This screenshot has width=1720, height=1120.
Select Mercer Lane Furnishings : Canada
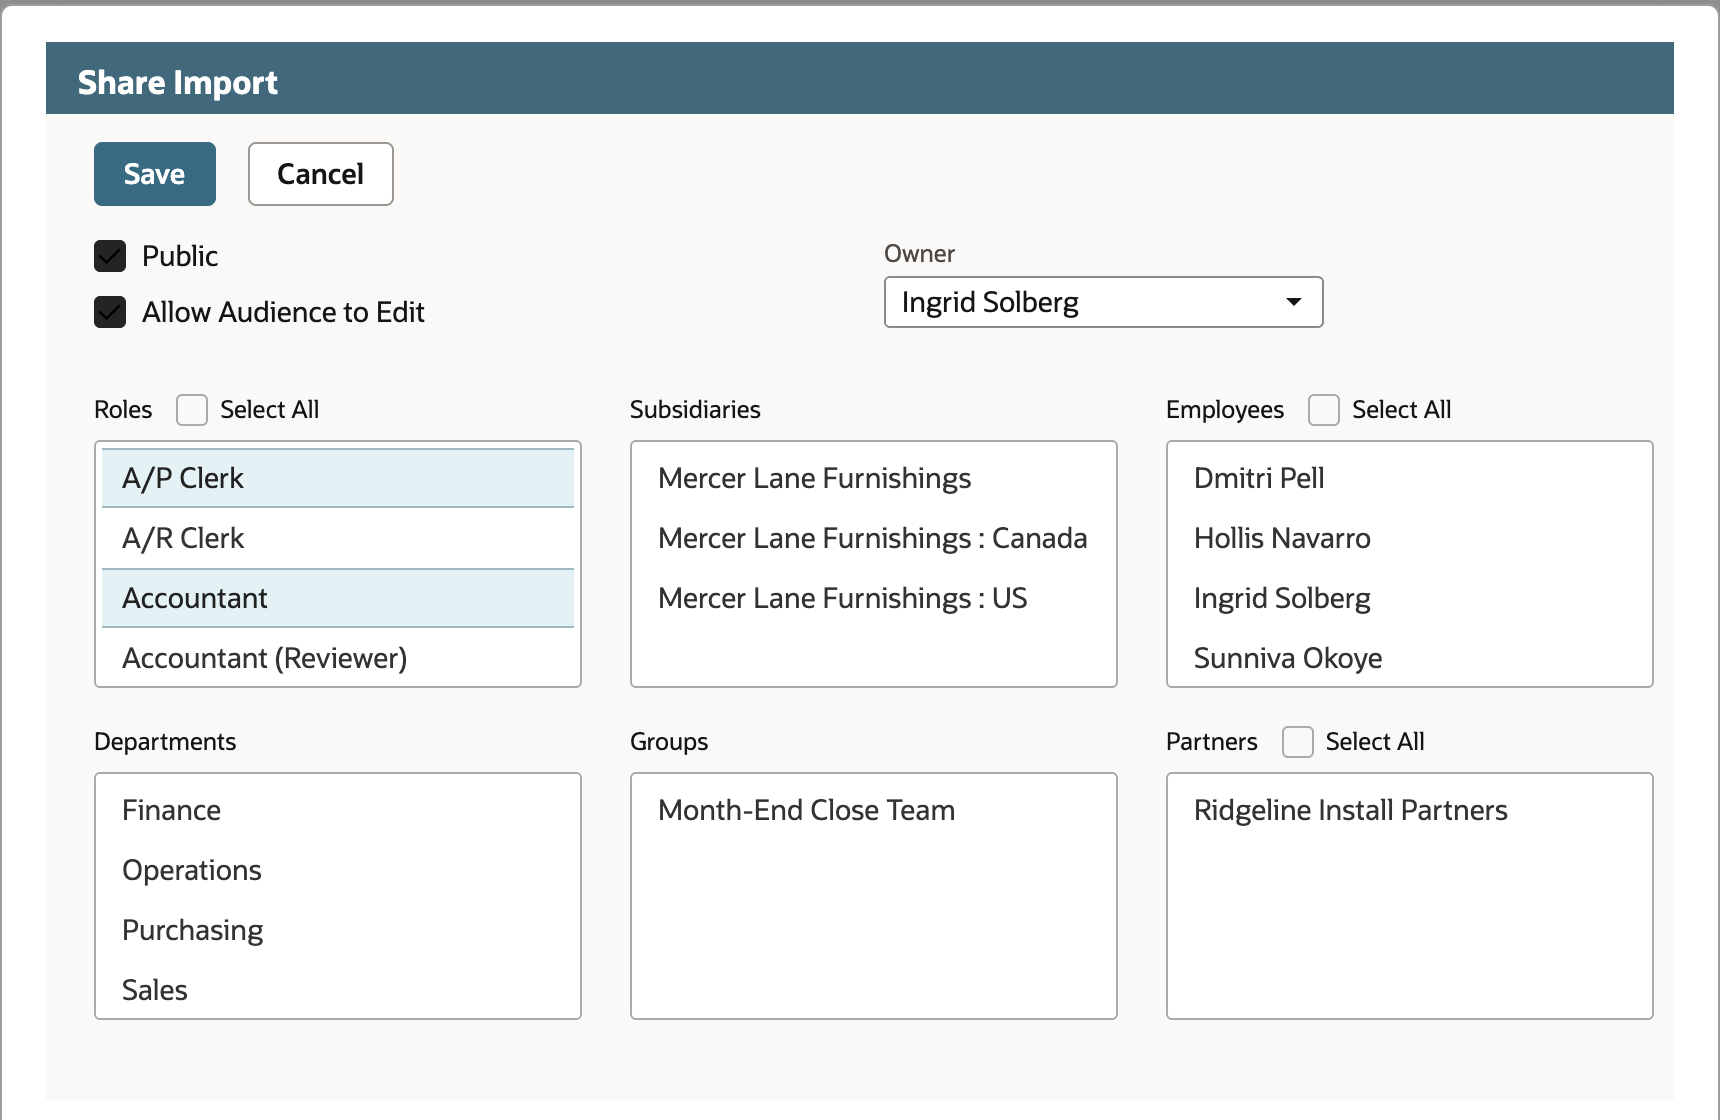click(x=874, y=538)
